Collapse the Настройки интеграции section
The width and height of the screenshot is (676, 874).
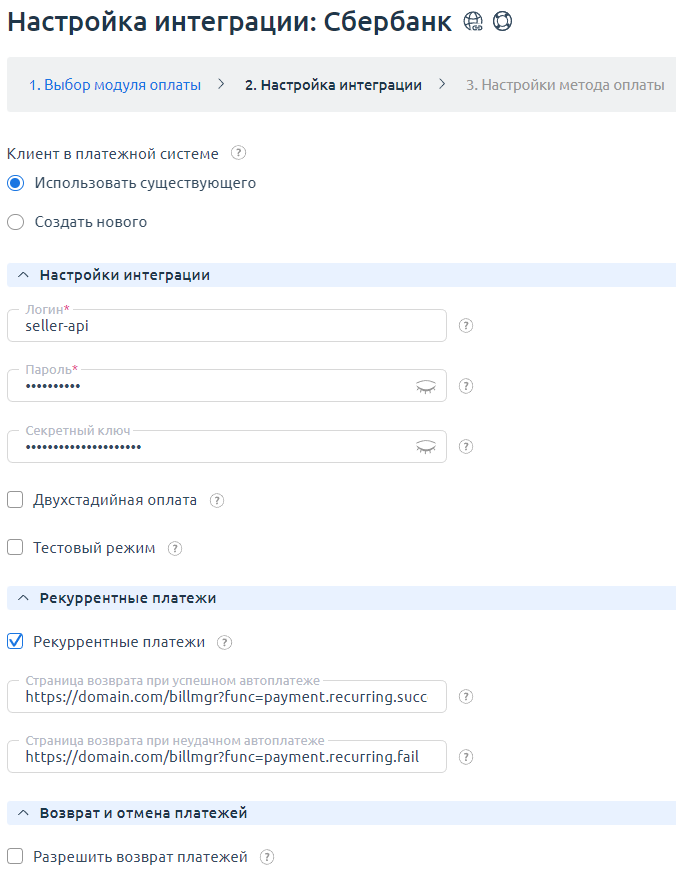click(23, 275)
